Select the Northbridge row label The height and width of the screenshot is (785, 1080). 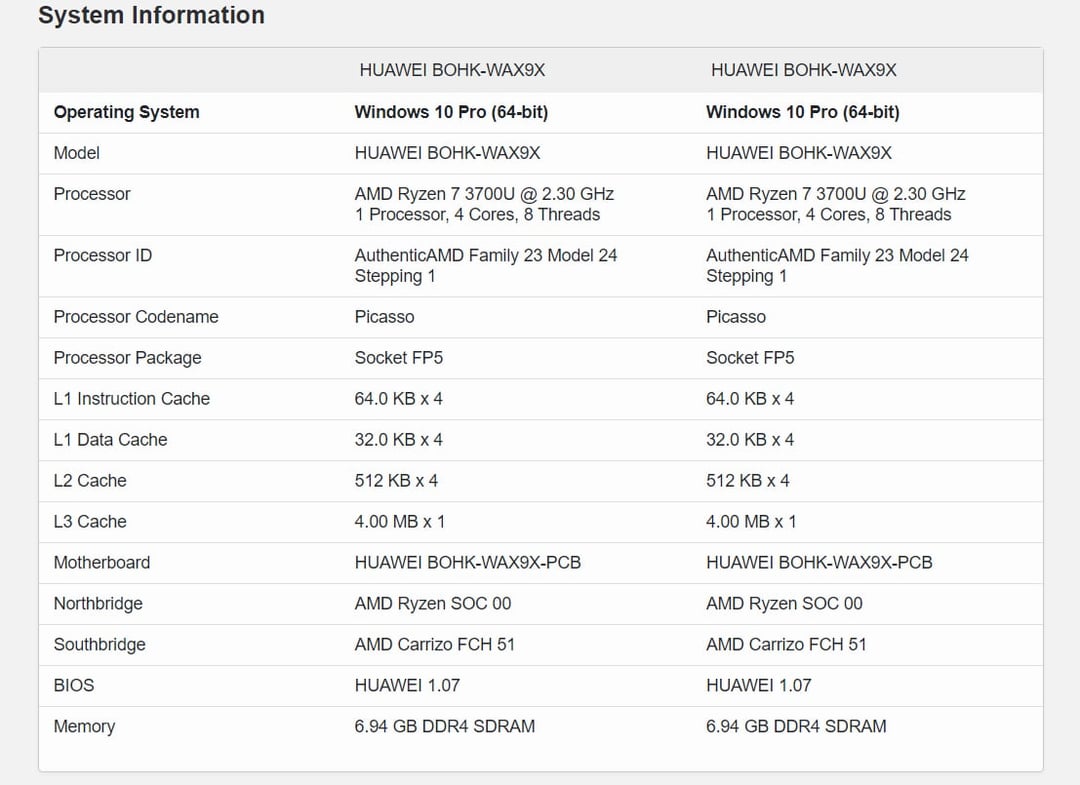click(x=98, y=604)
